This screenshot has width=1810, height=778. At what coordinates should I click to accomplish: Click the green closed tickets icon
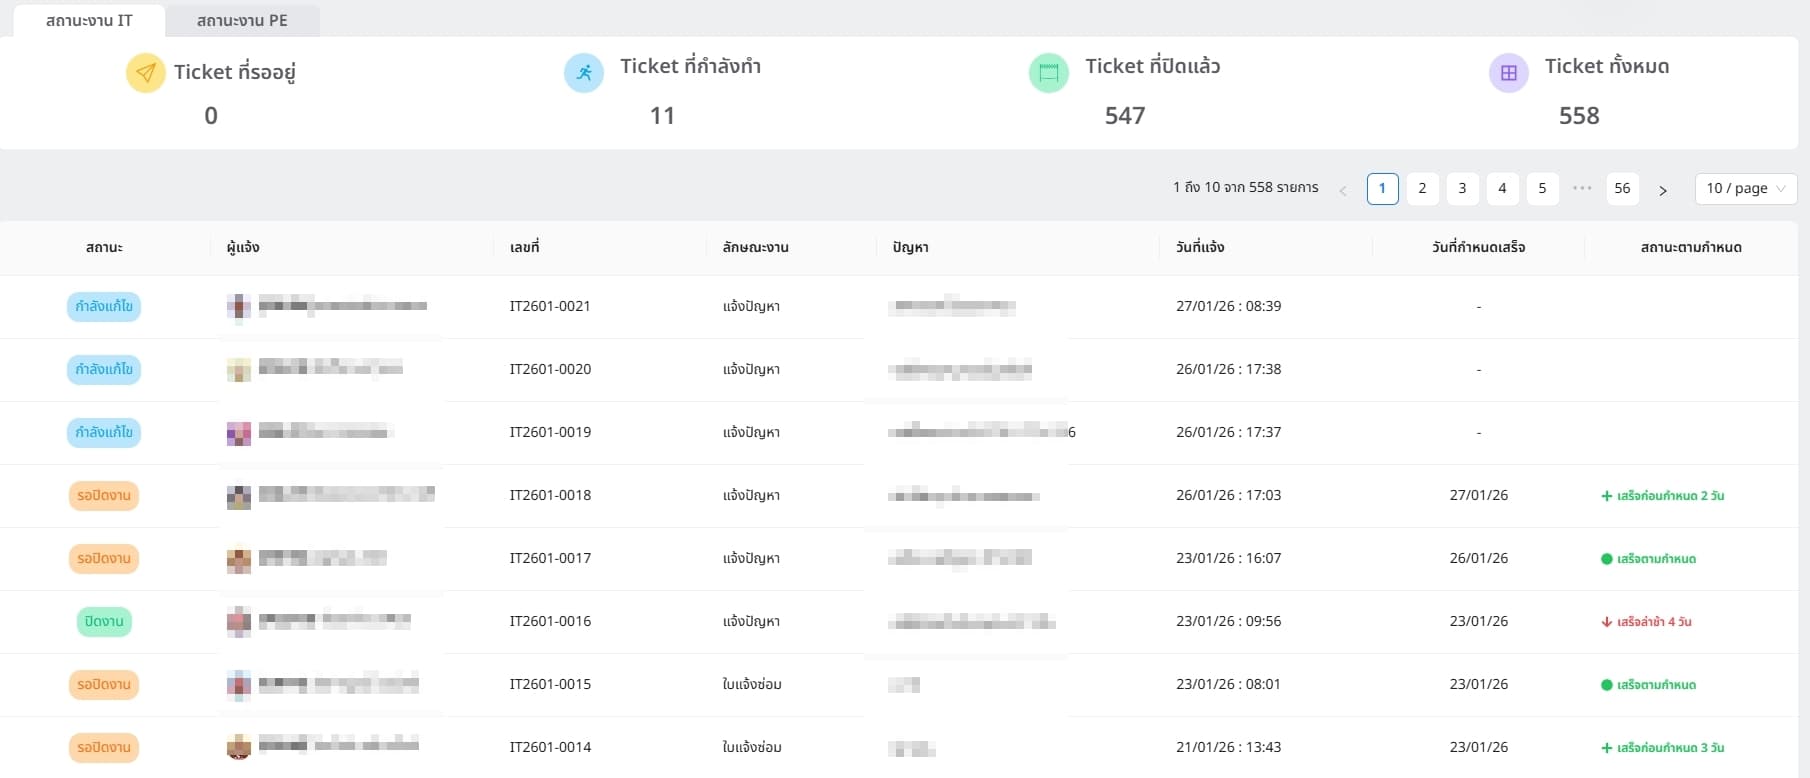[x=1048, y=73]
